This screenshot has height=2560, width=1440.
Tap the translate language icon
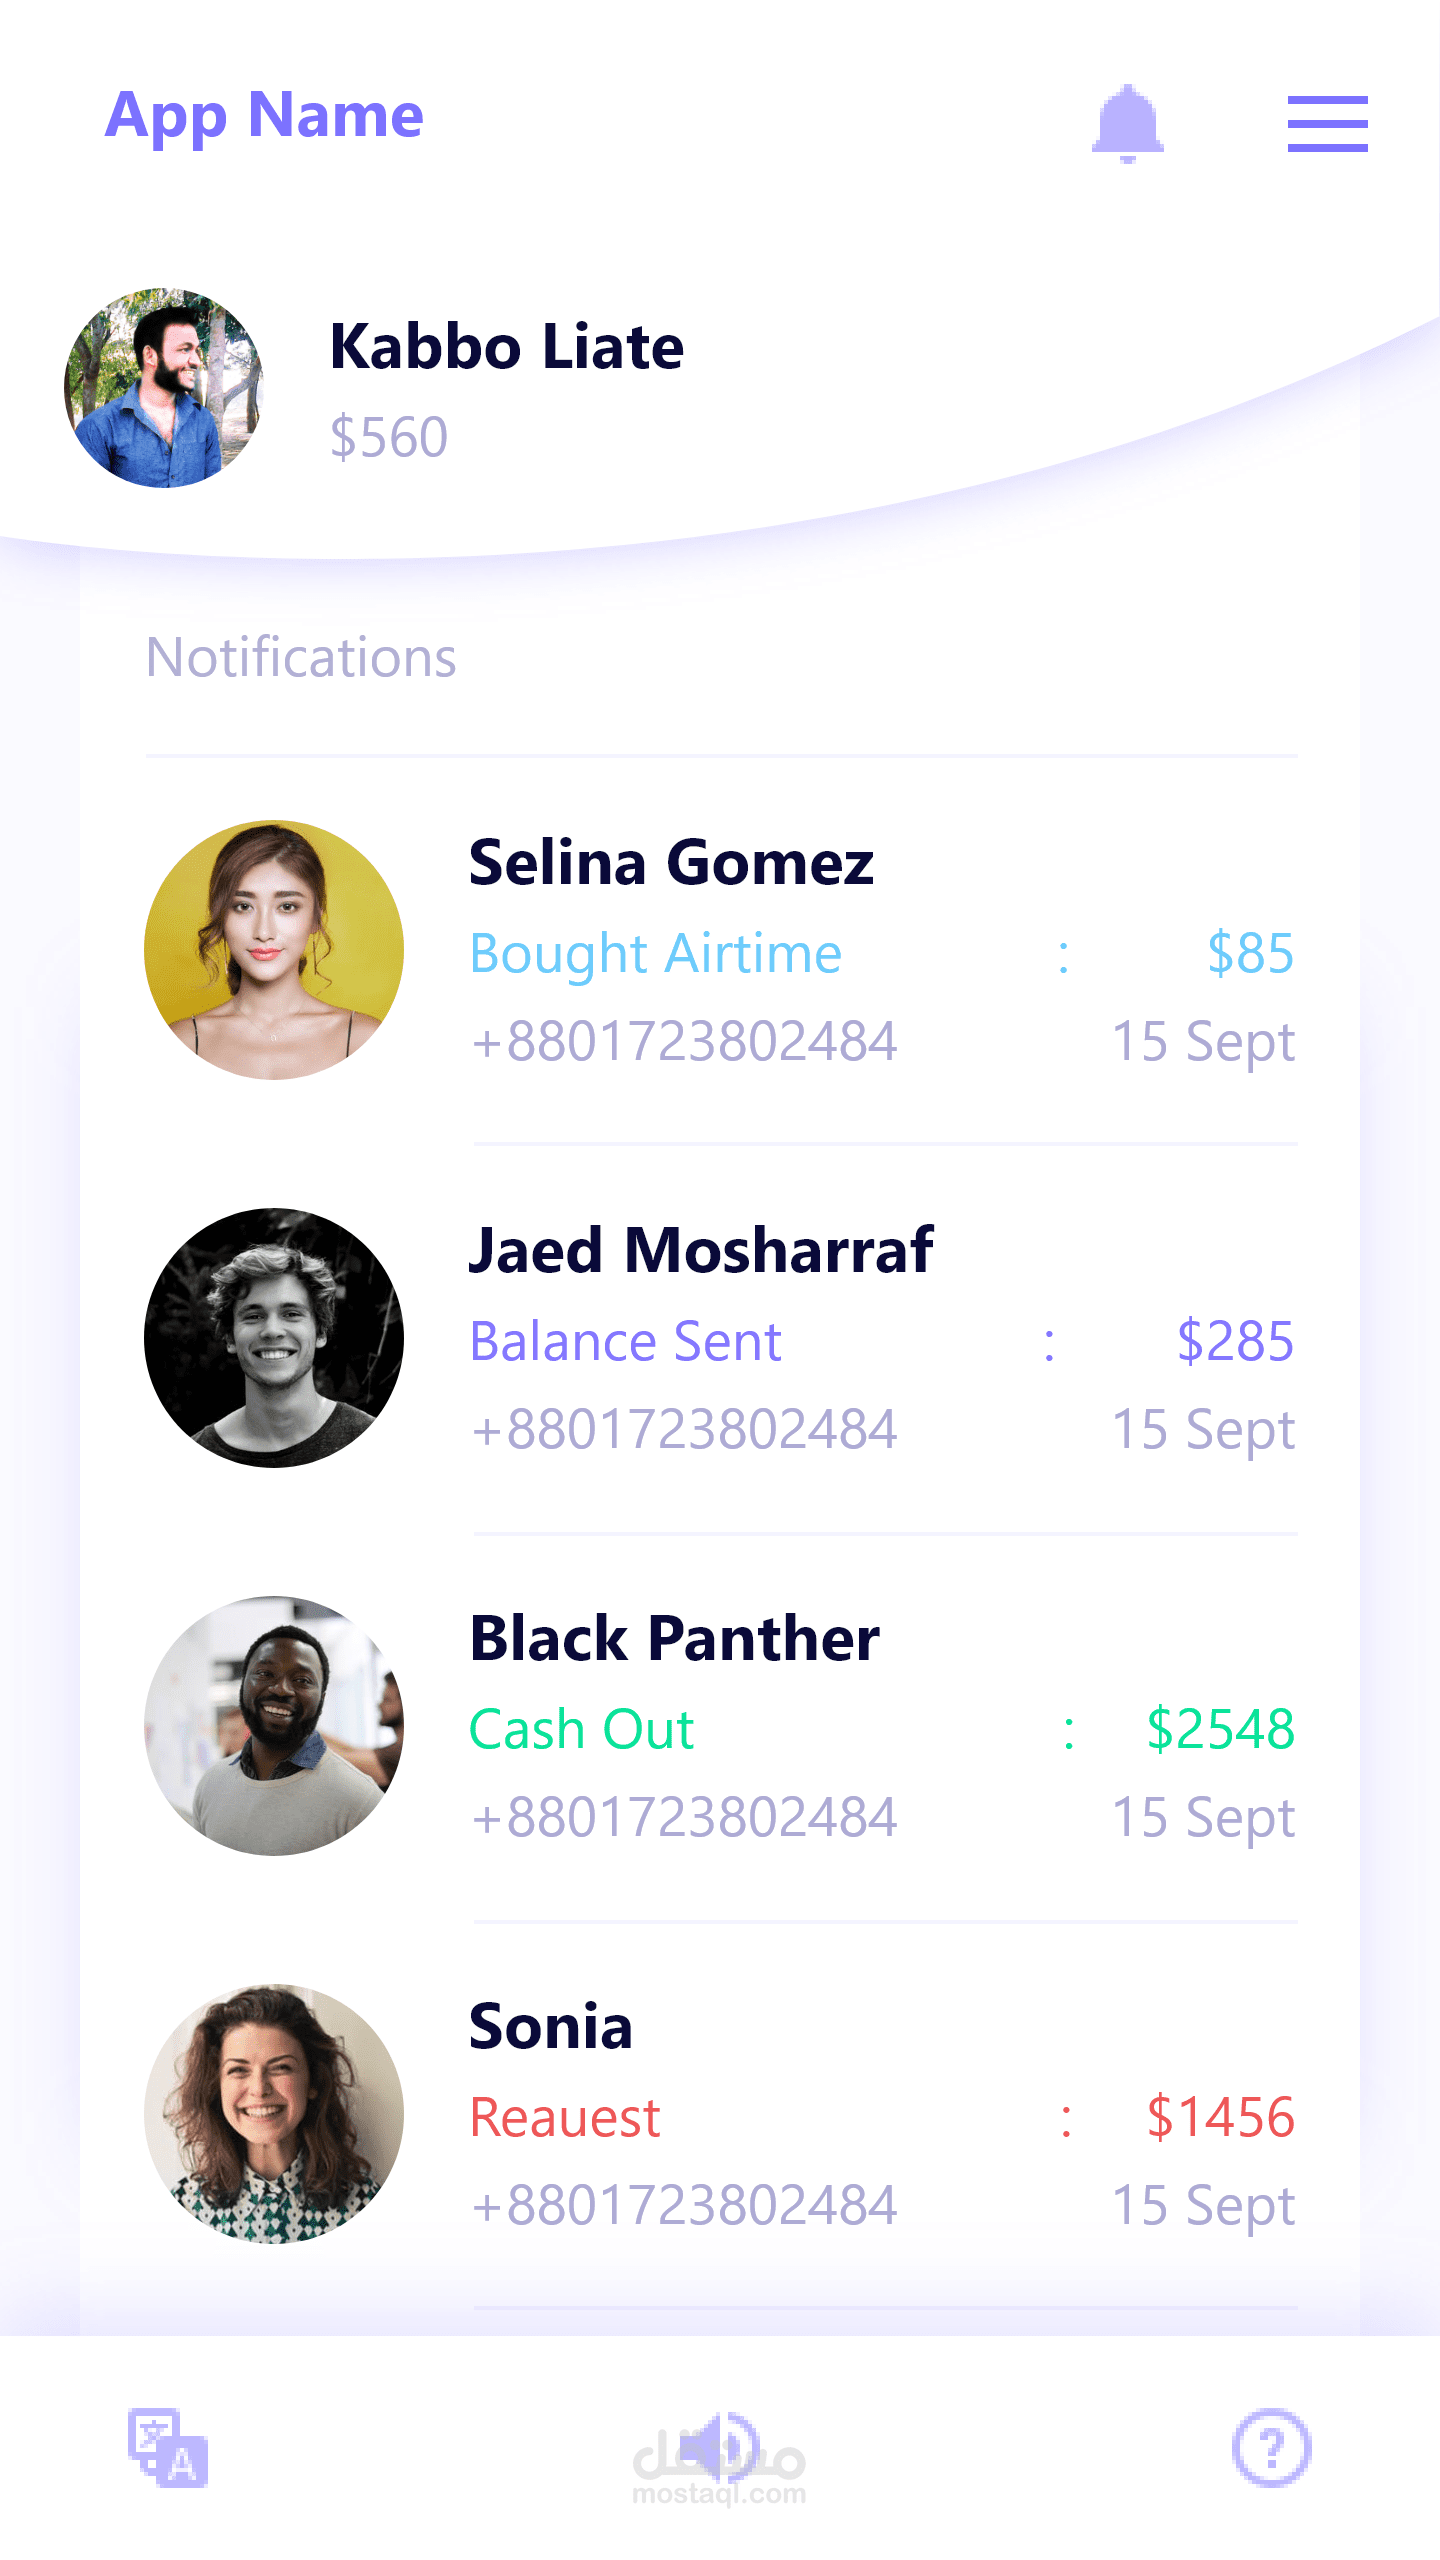[168, 2447]
